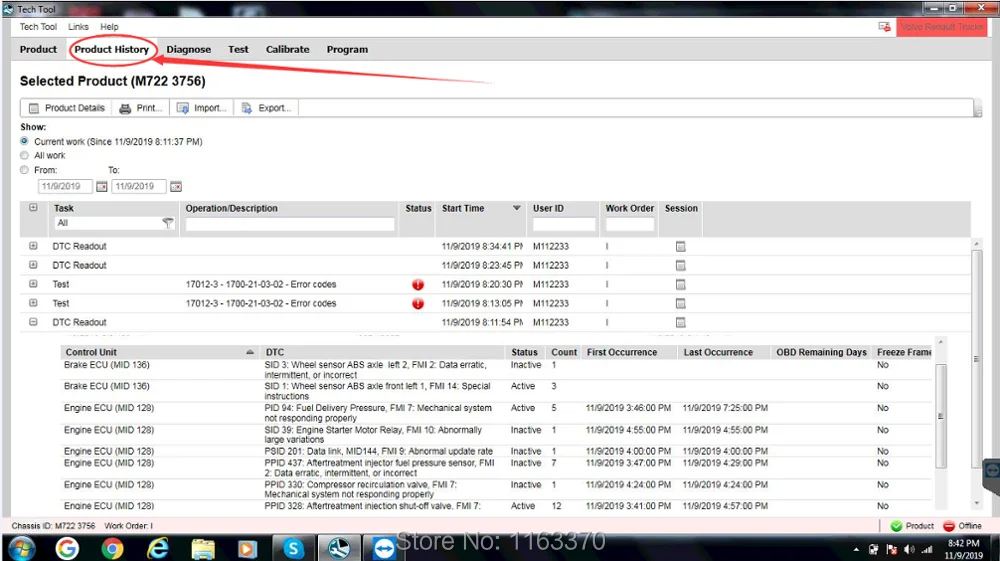Open the Product History tab
The height and width of the screenshot is (561, 1000).
pyautogui.click(x=112, y=49)
